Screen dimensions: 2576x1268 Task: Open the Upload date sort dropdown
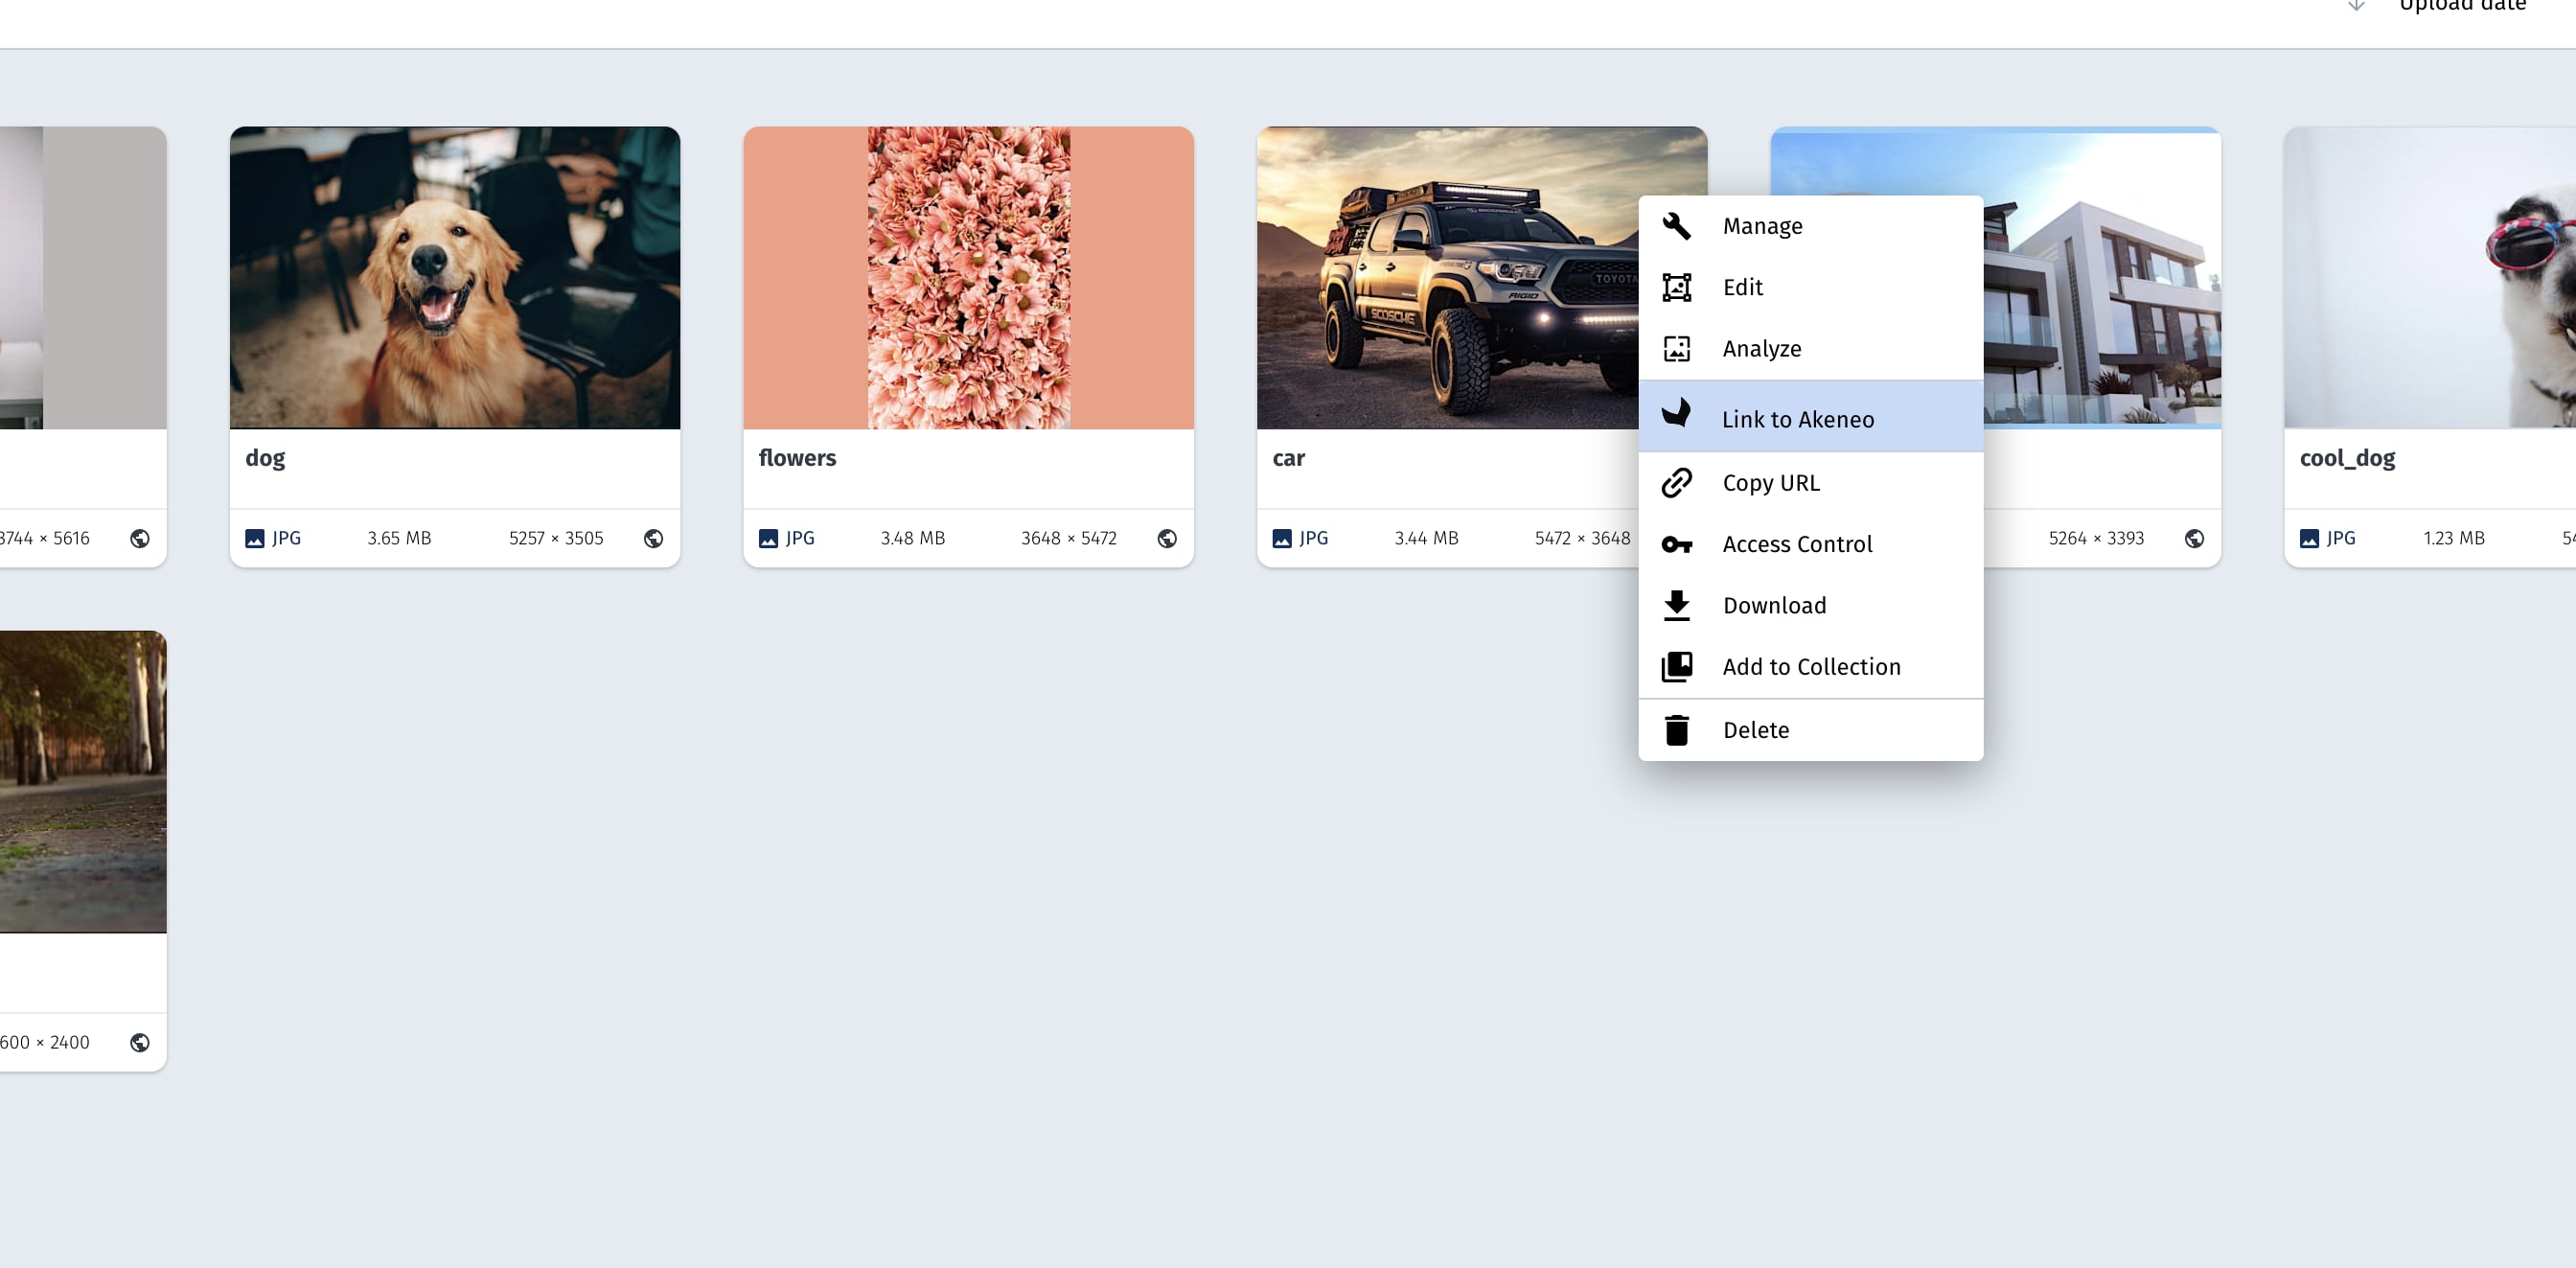click(2462, 5)
